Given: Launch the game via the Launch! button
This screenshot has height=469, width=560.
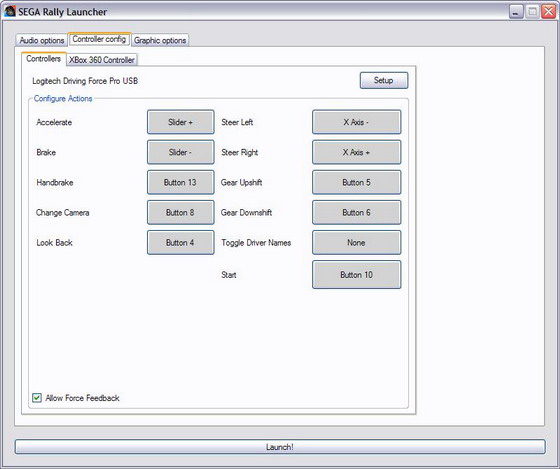Looking at the screenshot, I should [280, 447].
